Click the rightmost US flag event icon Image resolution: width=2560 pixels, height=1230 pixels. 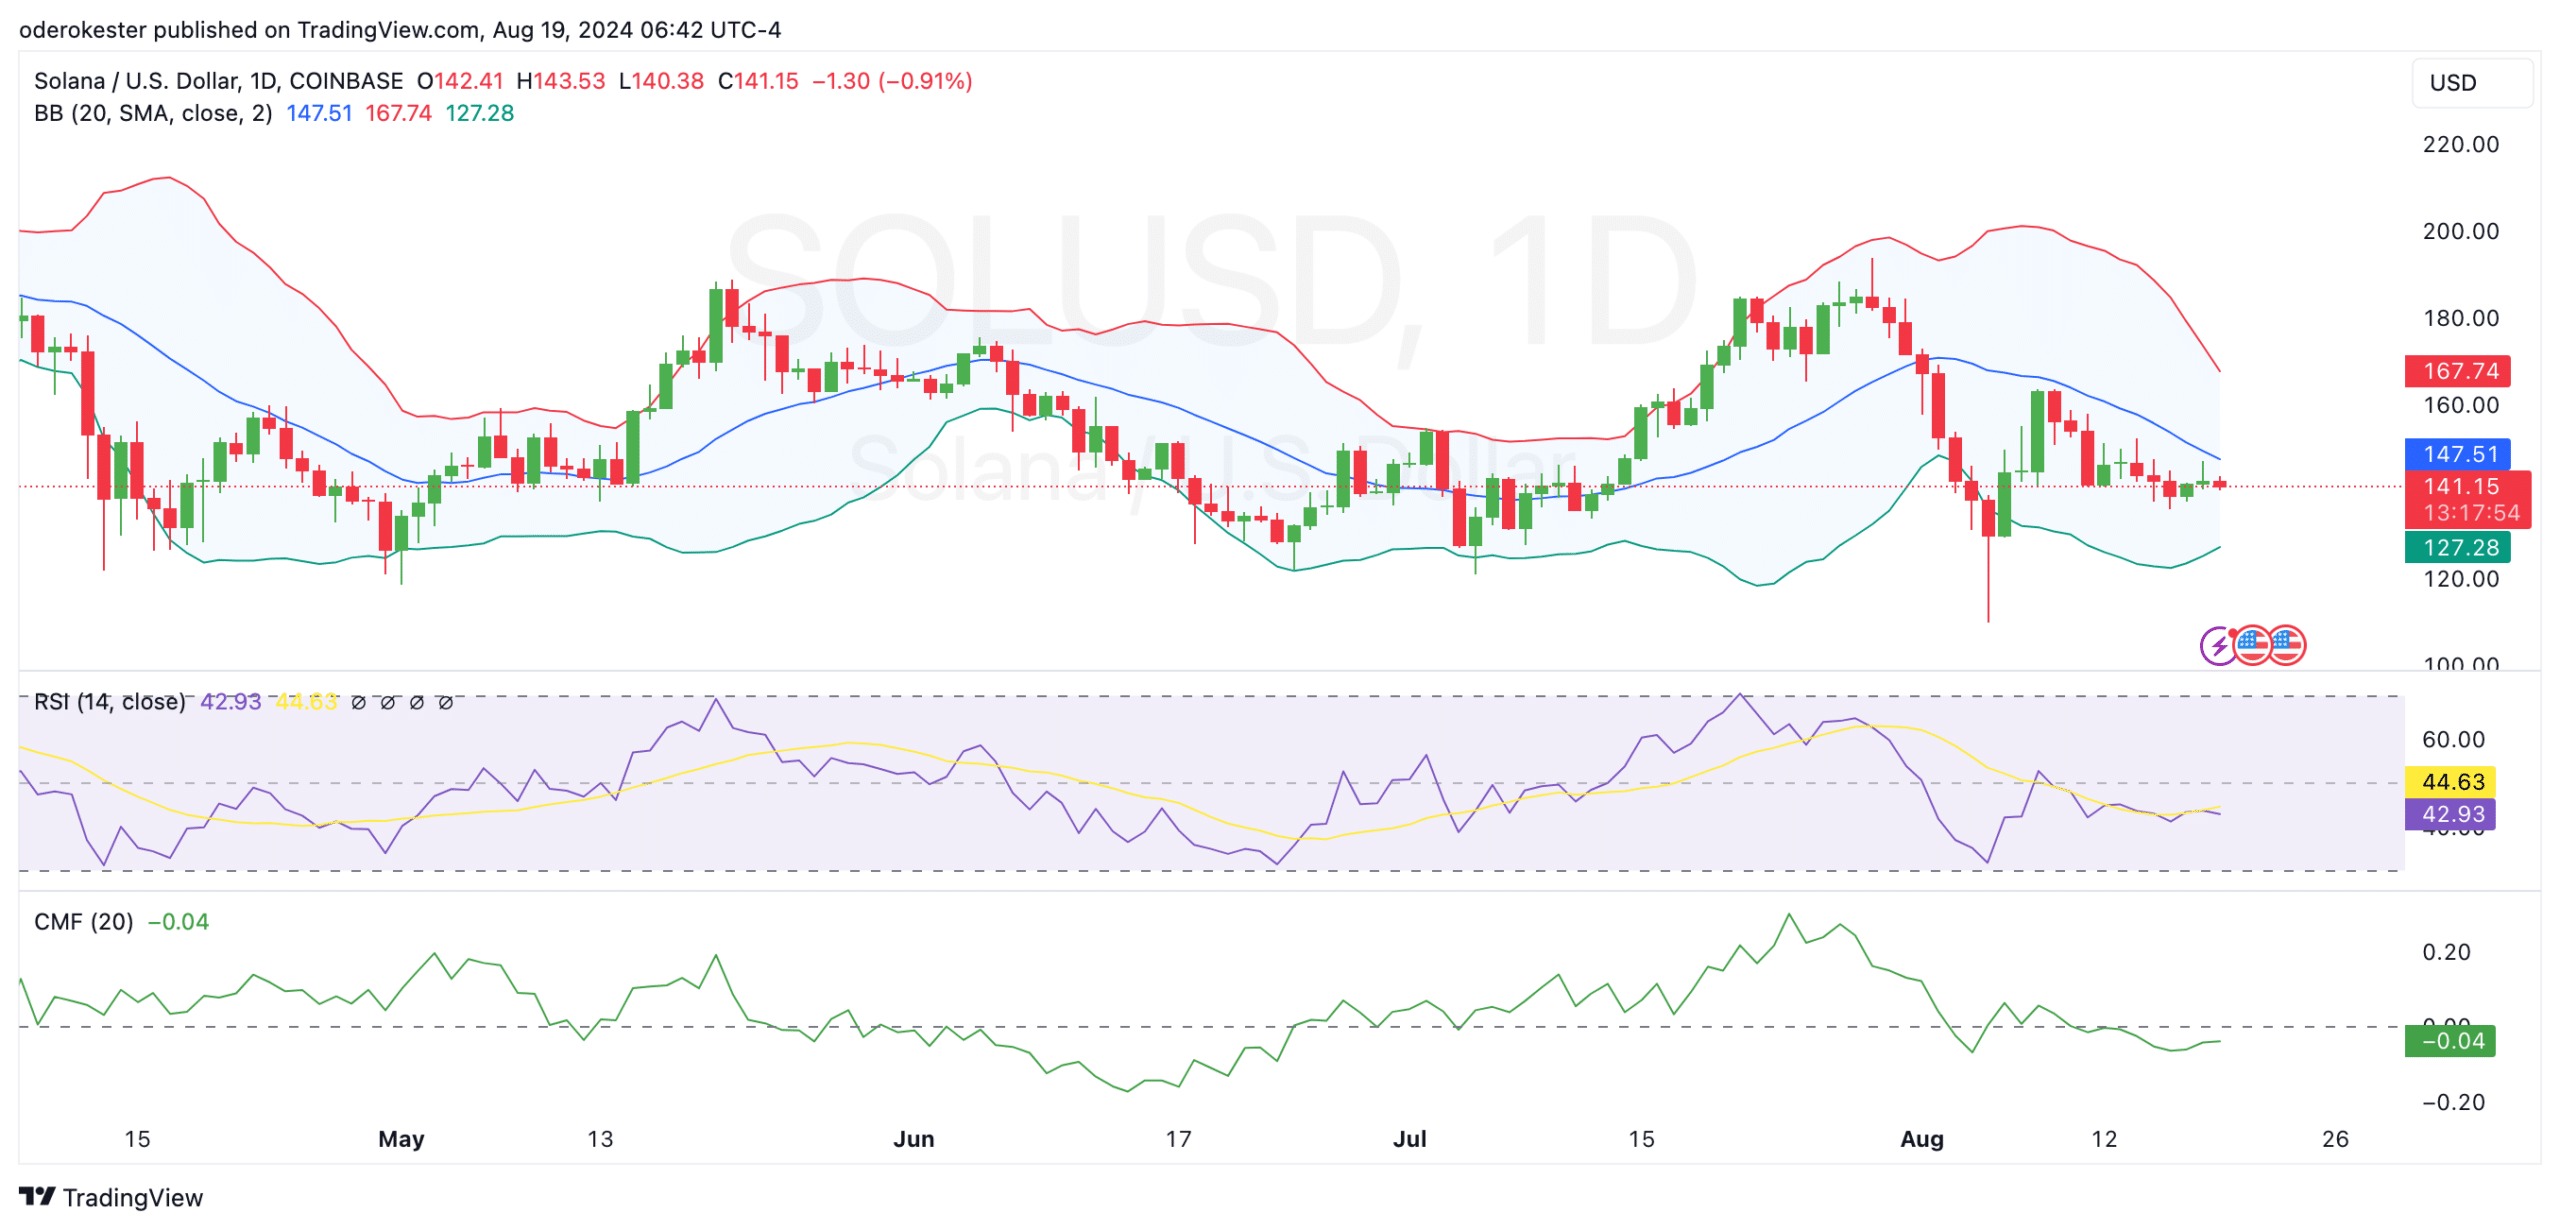pyautogui.click(x=2286, y=645)
